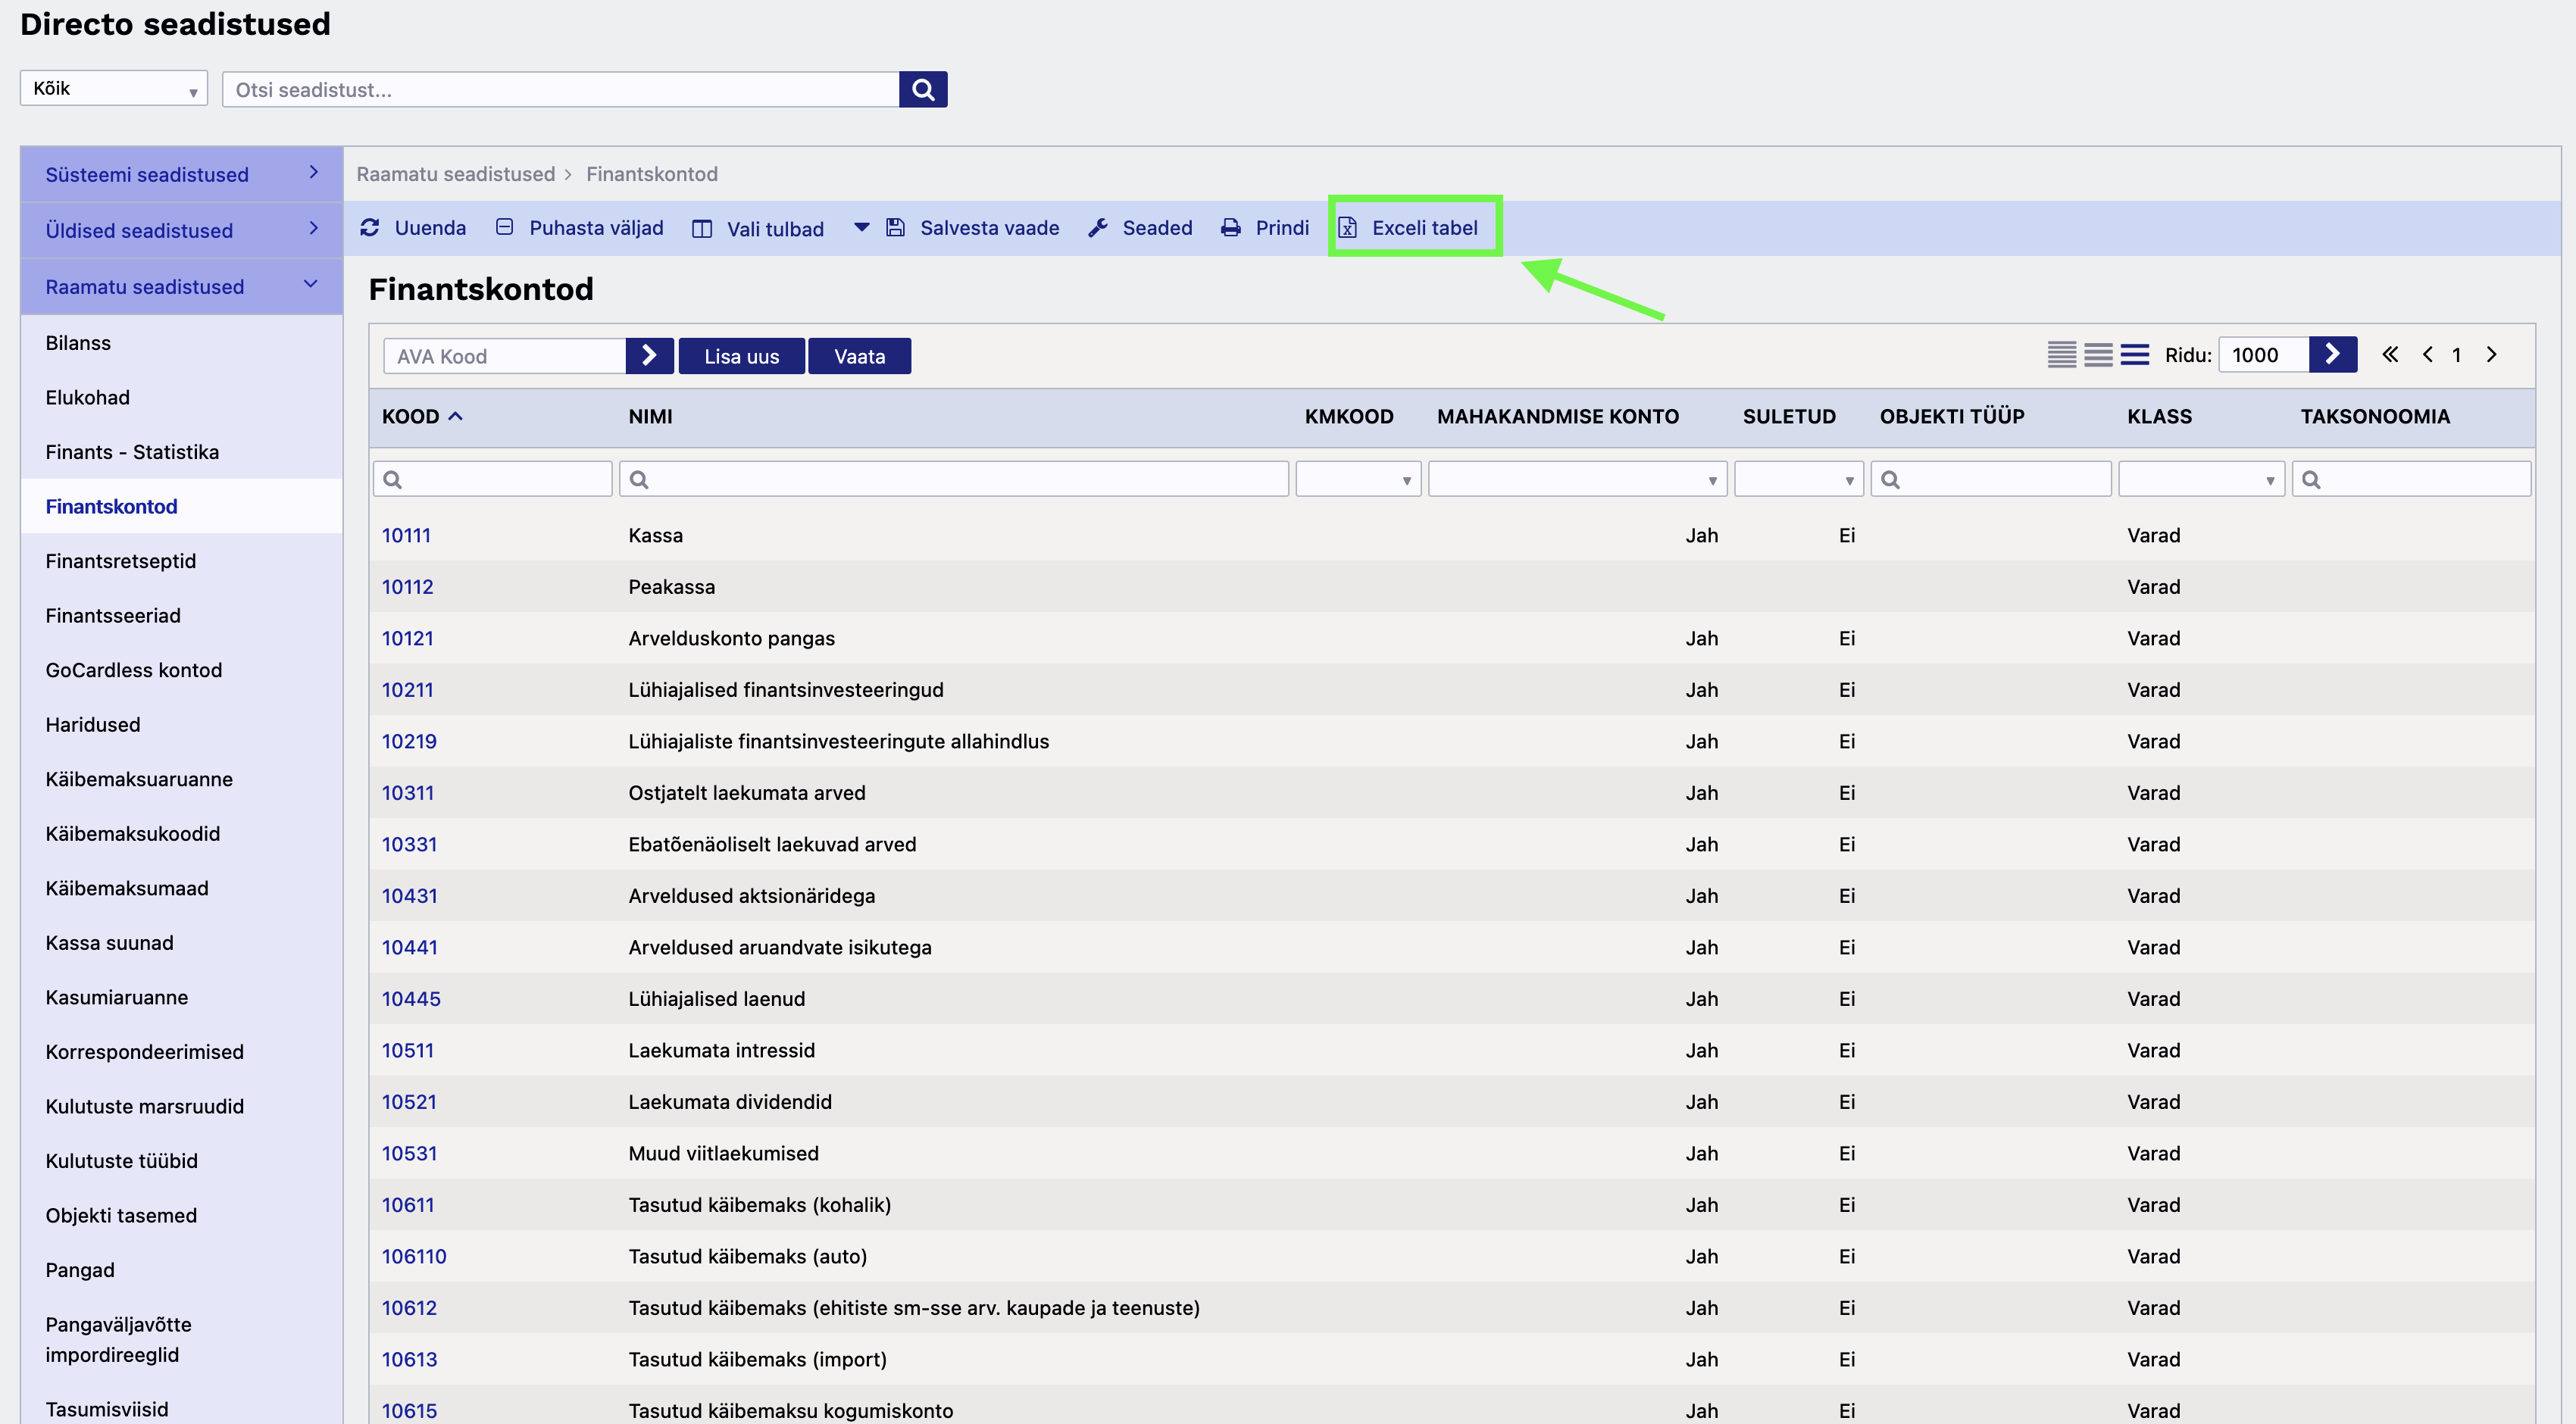Image resolution: width=2576 pixels, height=1424 pixels.
Task: Go to the next page arrow
Action: 2491,354
